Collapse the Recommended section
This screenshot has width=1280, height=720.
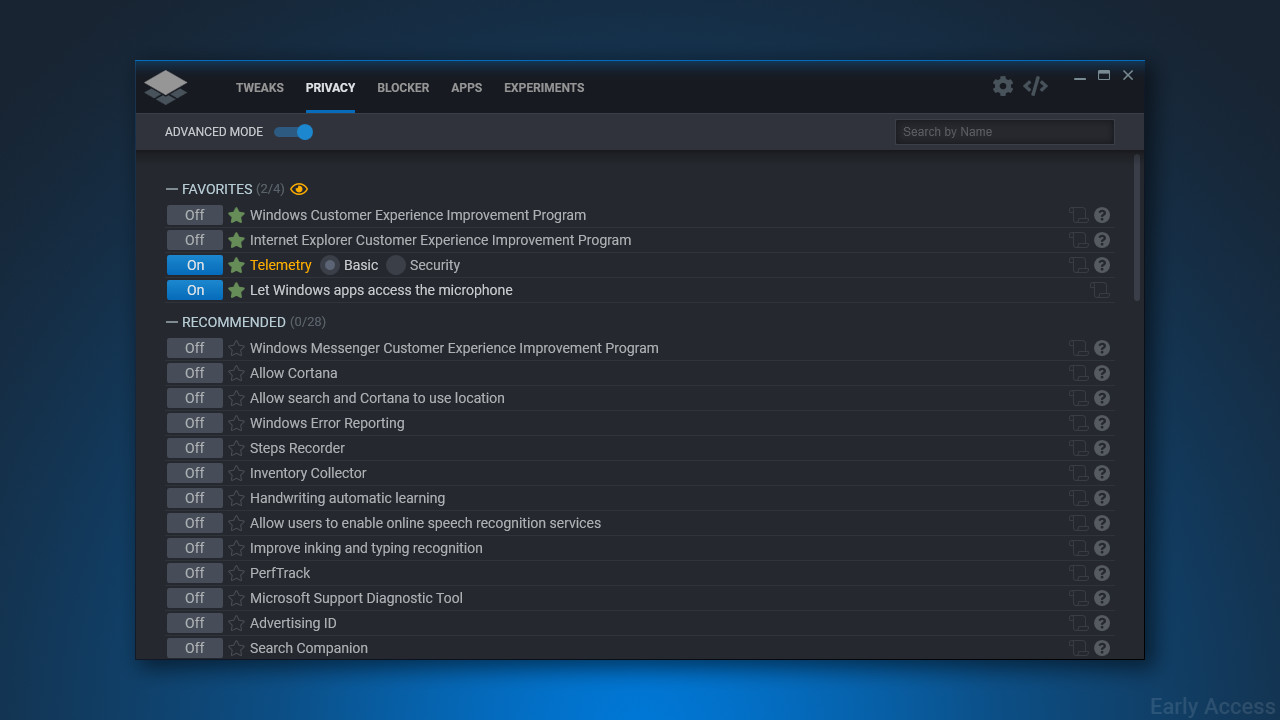[x=172, y=322]
